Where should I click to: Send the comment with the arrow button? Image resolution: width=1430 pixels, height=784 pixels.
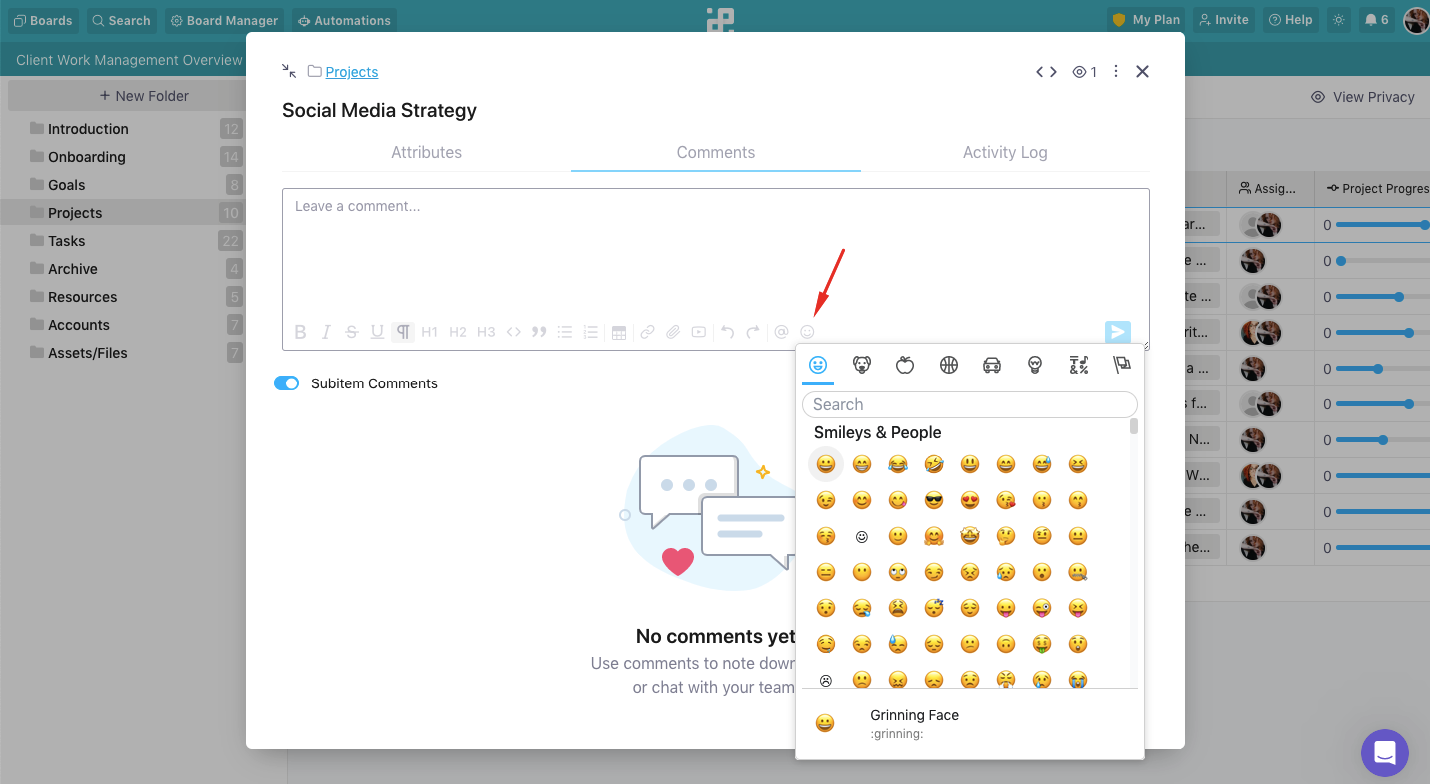[1117, 332]
